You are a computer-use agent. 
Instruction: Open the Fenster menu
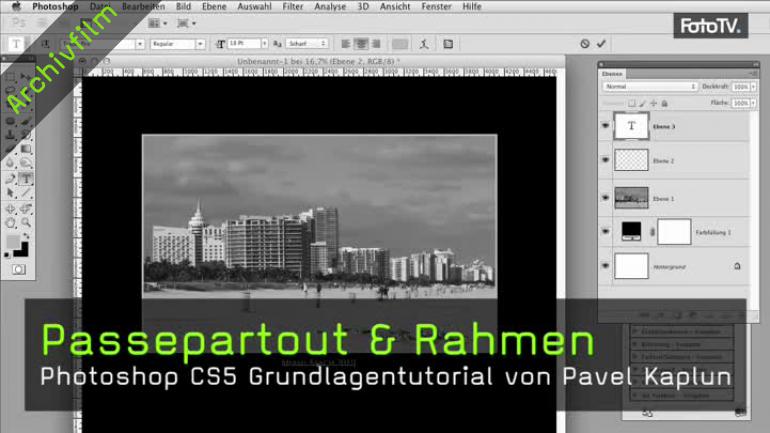pyautogui.click(x=436, y=6)
